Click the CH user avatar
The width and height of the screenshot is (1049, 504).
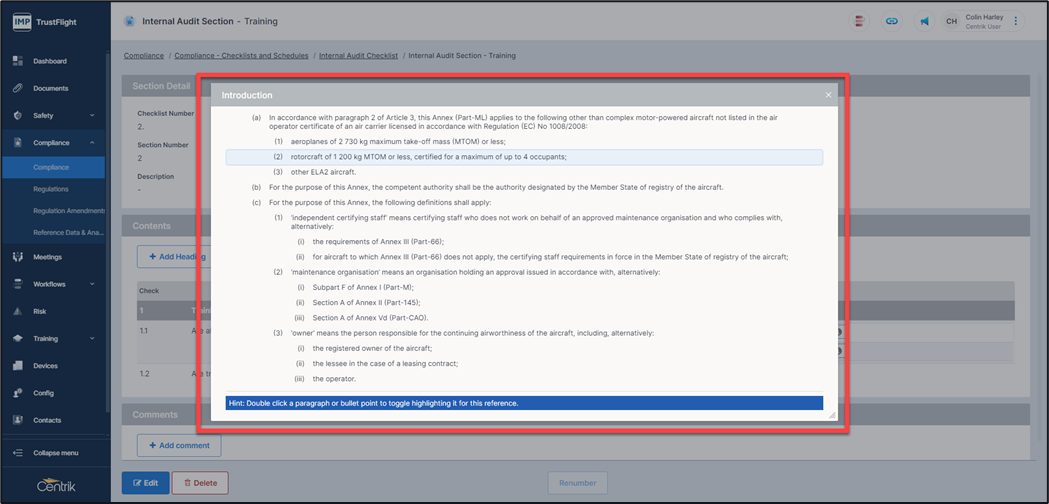pos(951,21)
